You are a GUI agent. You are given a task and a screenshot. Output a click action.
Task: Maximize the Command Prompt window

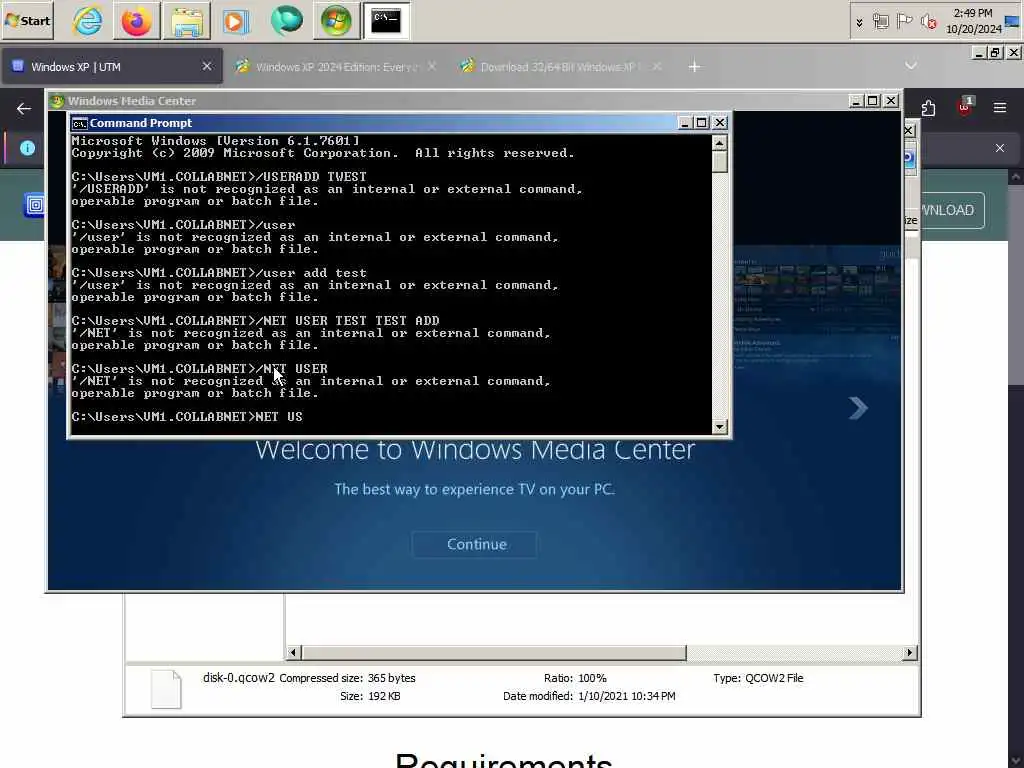click(x=702, y=123)
